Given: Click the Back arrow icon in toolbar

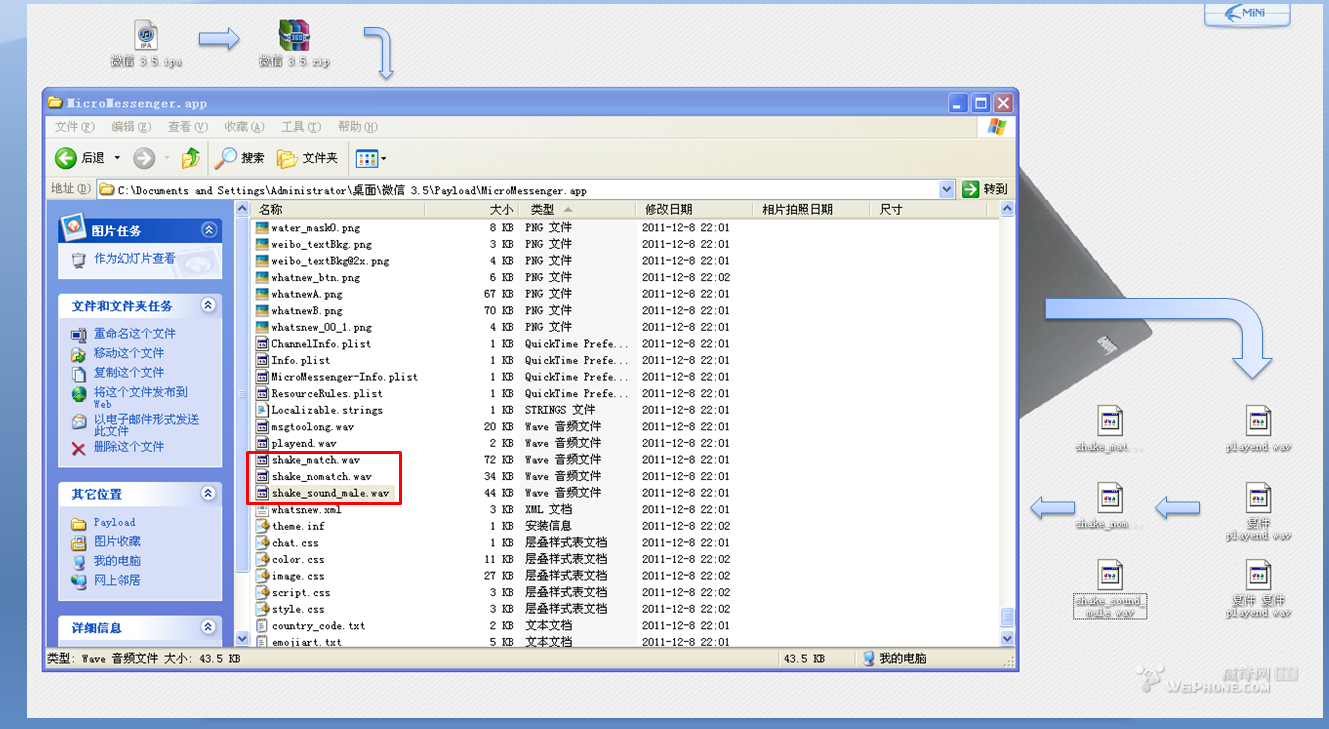Looking at the screenshot, I should coord(66,158).
